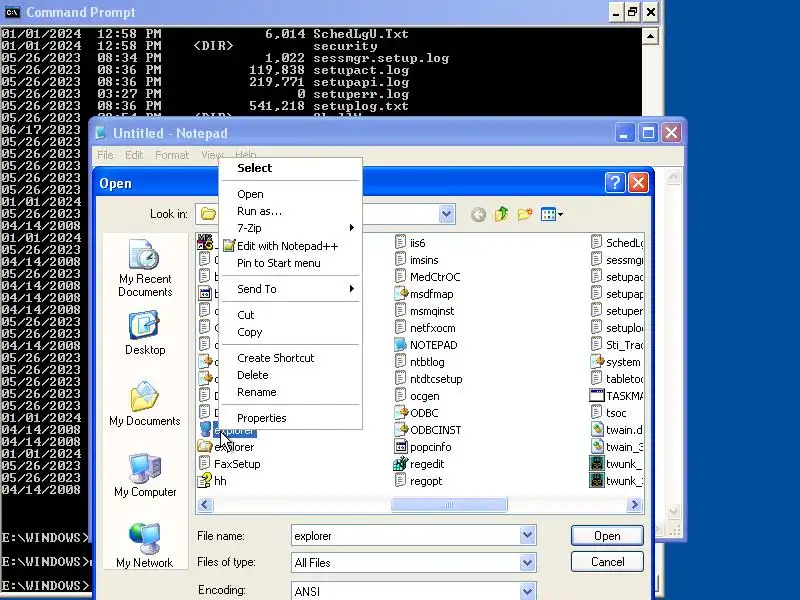Screen dimensions: 800x600
Task: Open My Network places shortcut
Action: tap(145, 545)
